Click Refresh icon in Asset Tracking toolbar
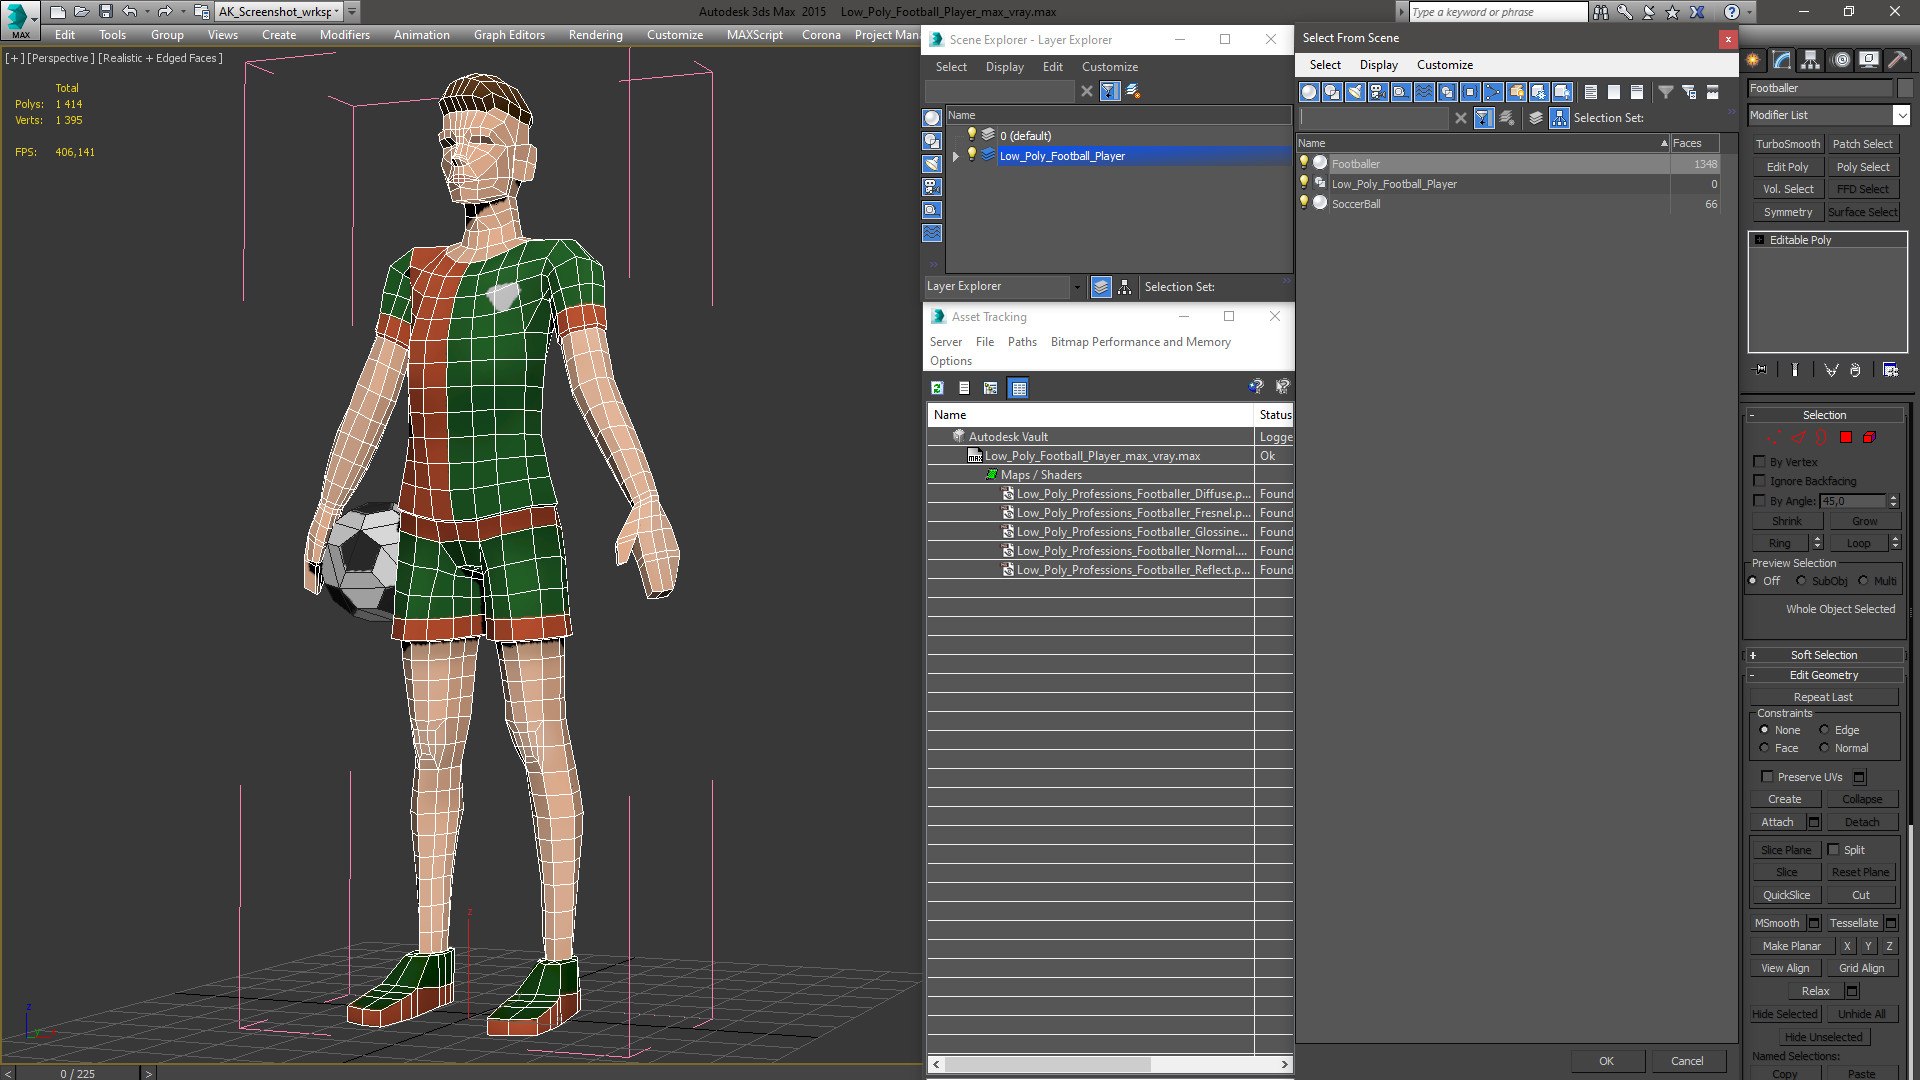 (x=937, y=388)
